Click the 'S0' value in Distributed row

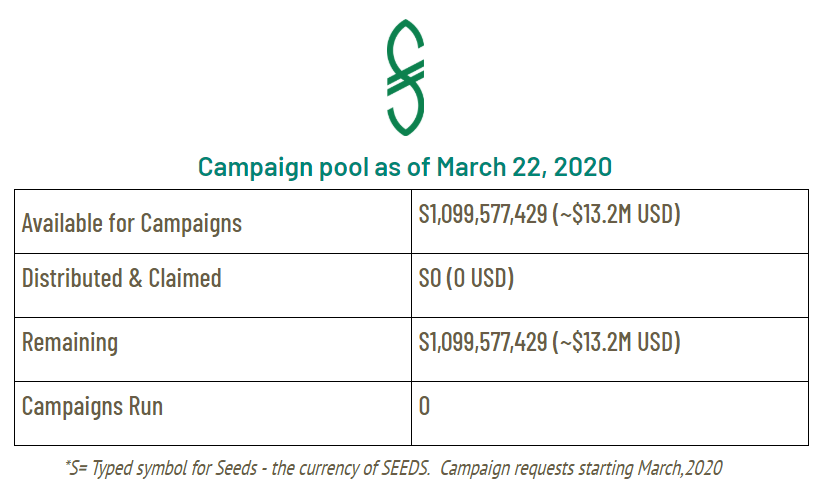pos(430,278)
